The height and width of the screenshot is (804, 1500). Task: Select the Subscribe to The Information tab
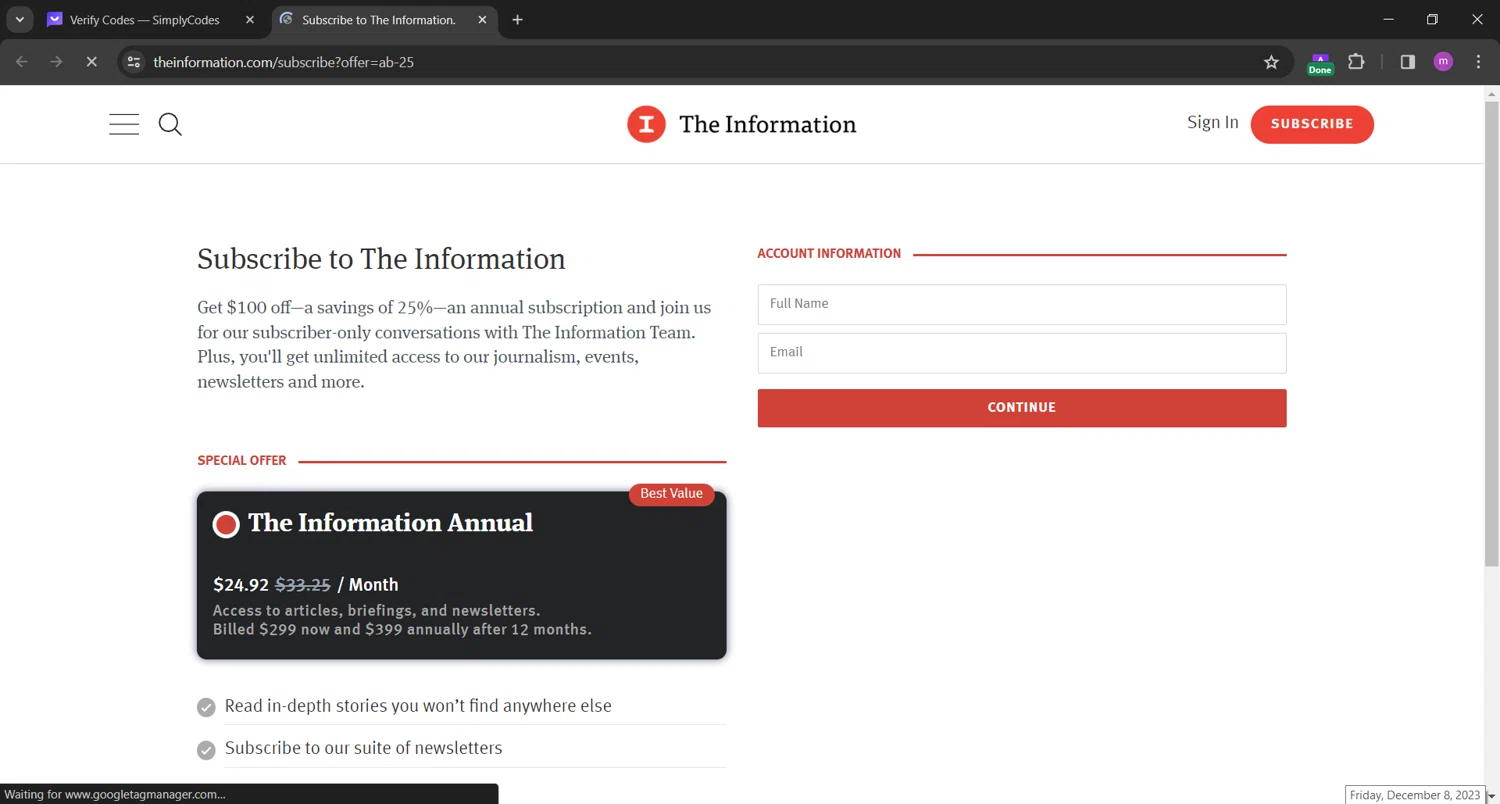click(x=380, y=20)
